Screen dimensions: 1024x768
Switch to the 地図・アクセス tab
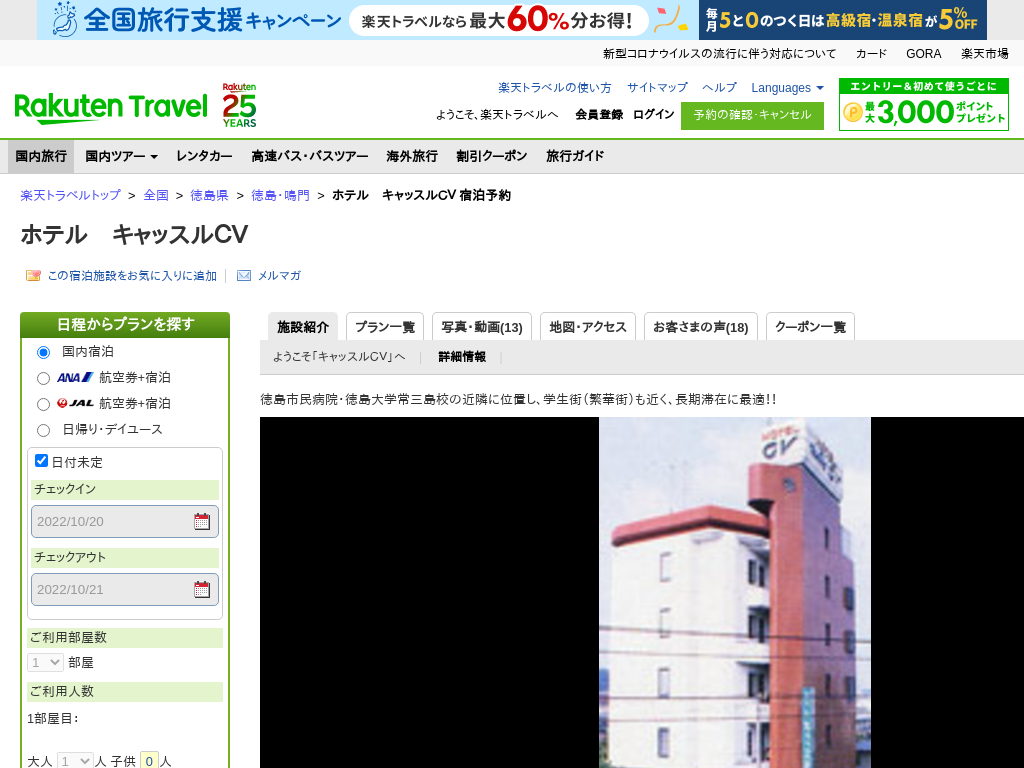pyautogui.click(x=588, y=327)
